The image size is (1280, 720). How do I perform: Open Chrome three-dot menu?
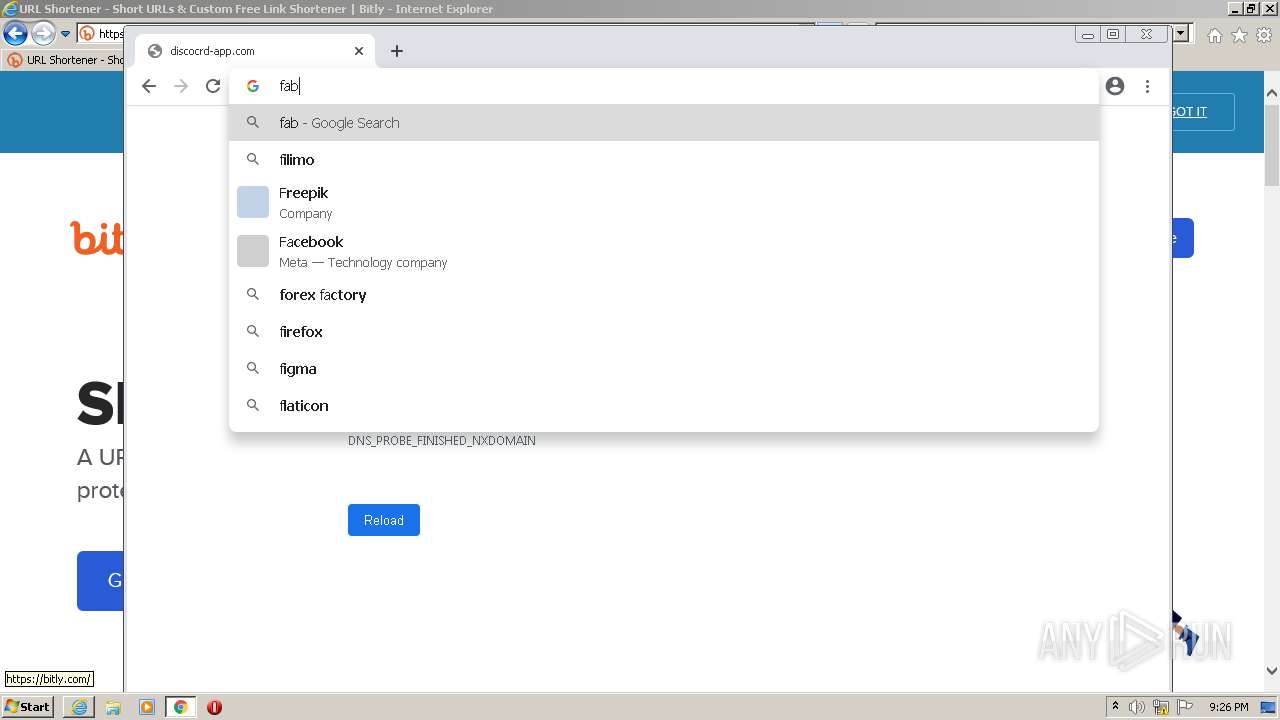coord(1147,86)
